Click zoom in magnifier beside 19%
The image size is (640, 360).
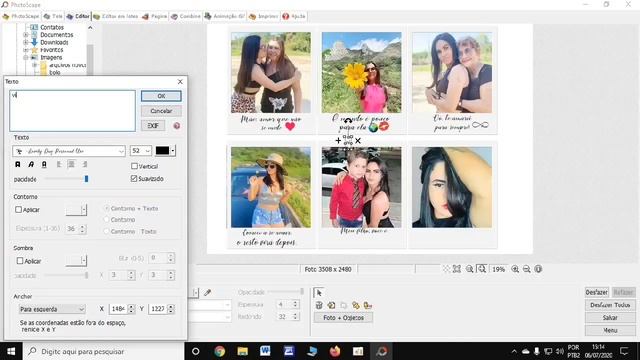click(x=515, y=269)
